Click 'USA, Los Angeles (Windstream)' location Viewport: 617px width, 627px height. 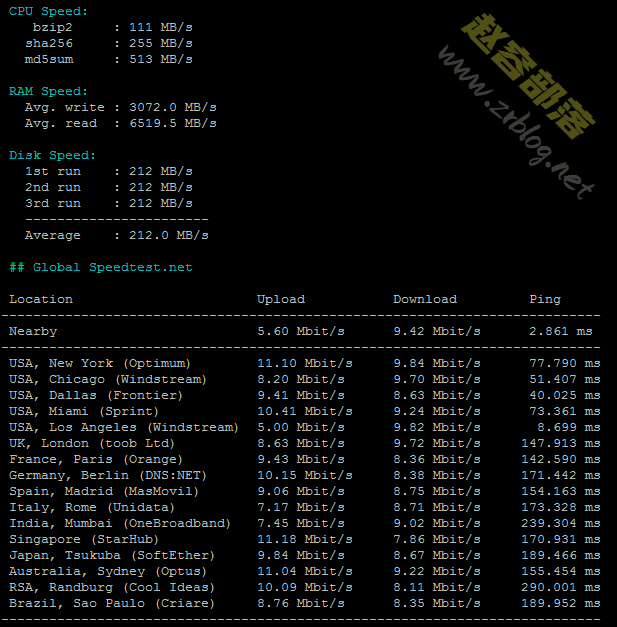click(x=124, y=427)
